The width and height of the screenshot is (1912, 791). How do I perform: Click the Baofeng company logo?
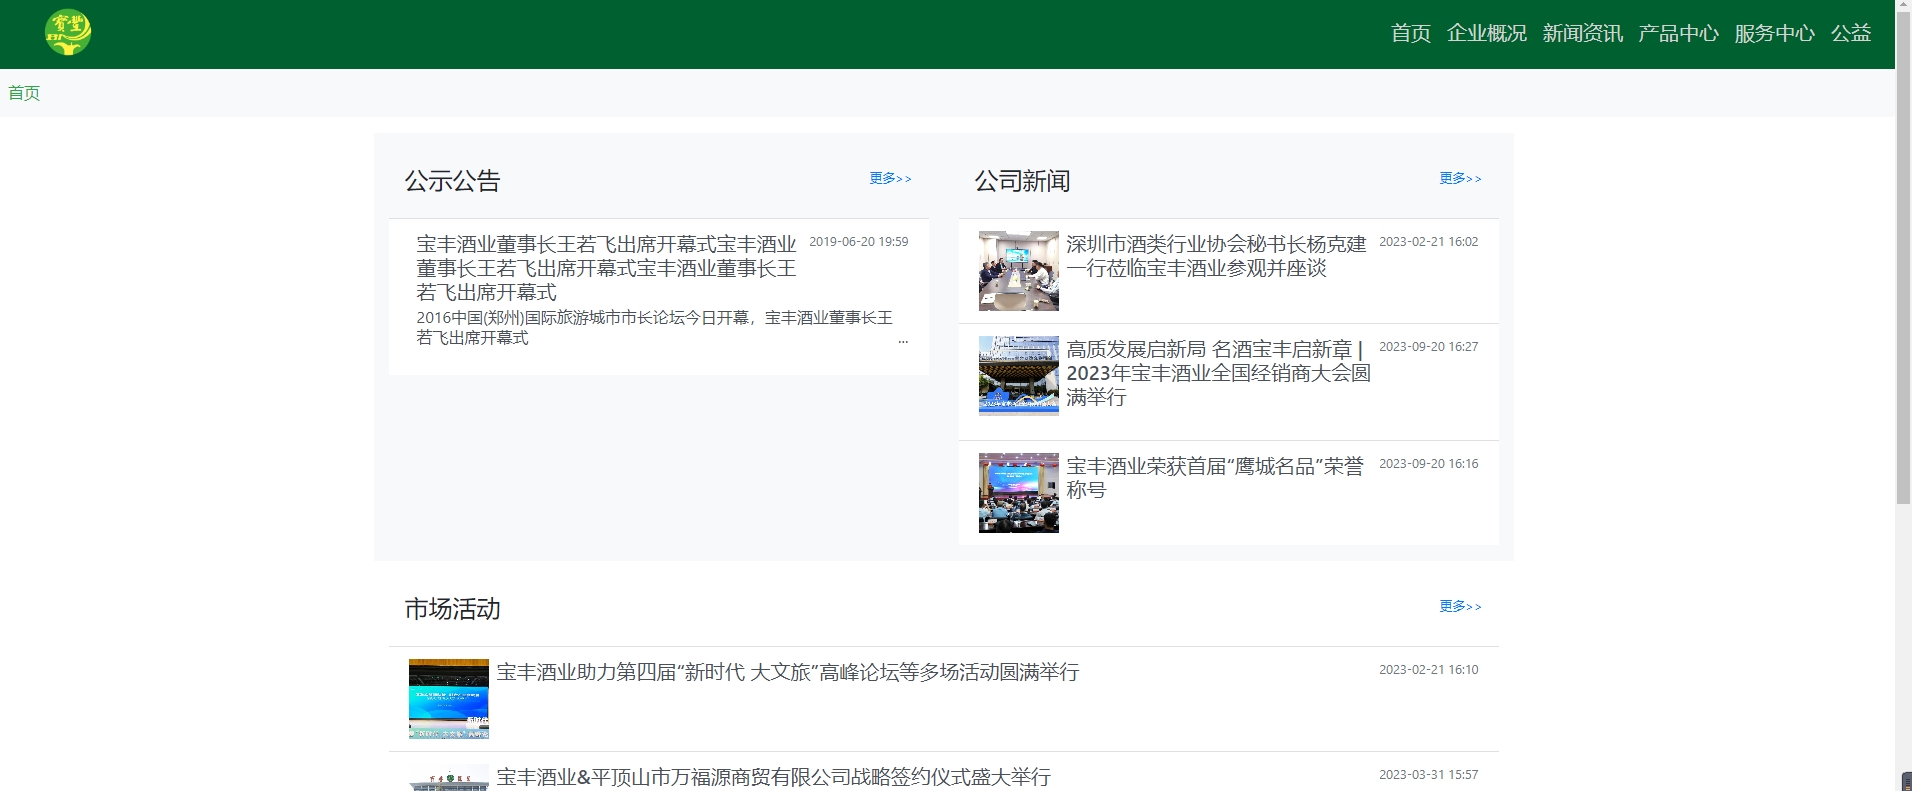tap(68, 33)
